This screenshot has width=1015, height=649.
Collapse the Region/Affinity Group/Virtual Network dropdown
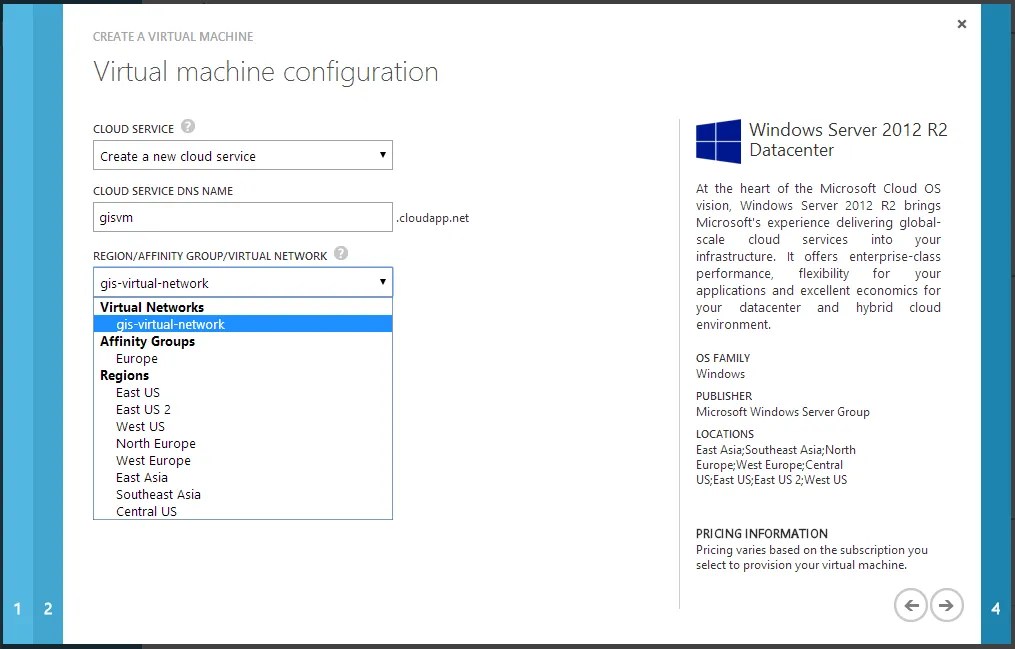pyautogui.click(x=243, y=282)
